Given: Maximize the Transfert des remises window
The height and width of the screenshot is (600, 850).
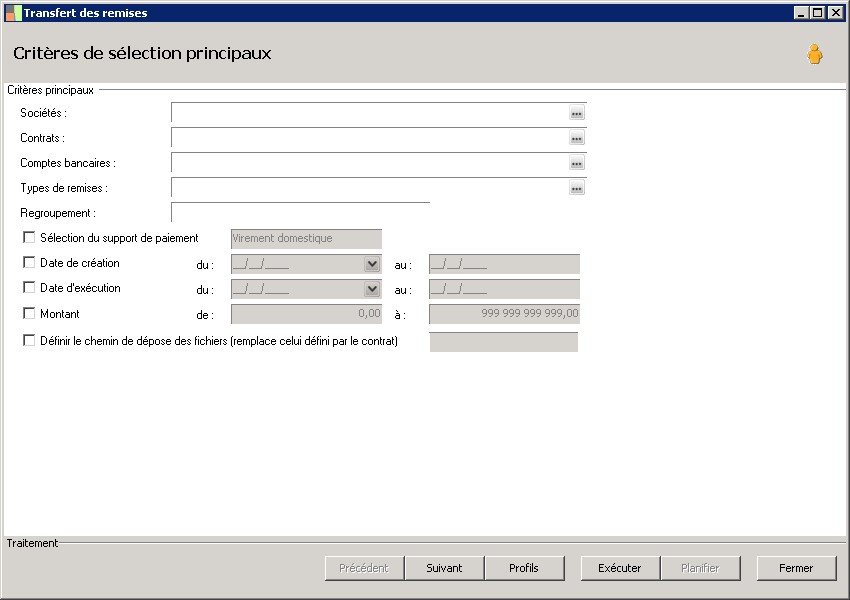Looking at the screenshot, I should [x=818, y=13].
